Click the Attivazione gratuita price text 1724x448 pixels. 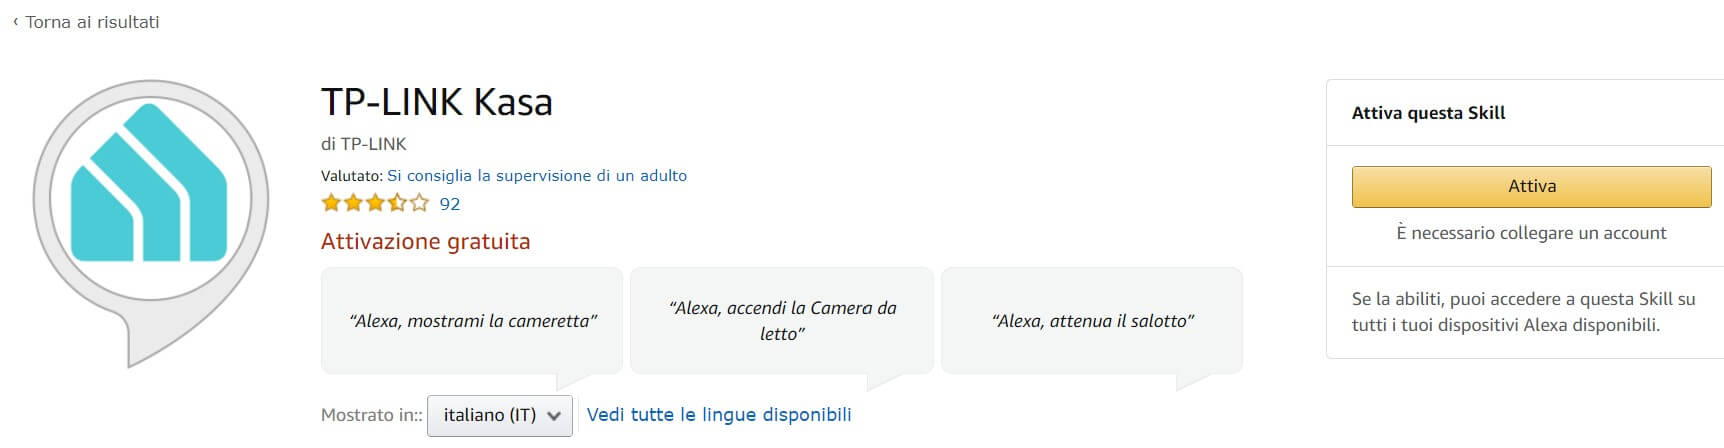[x=426, y=242]
